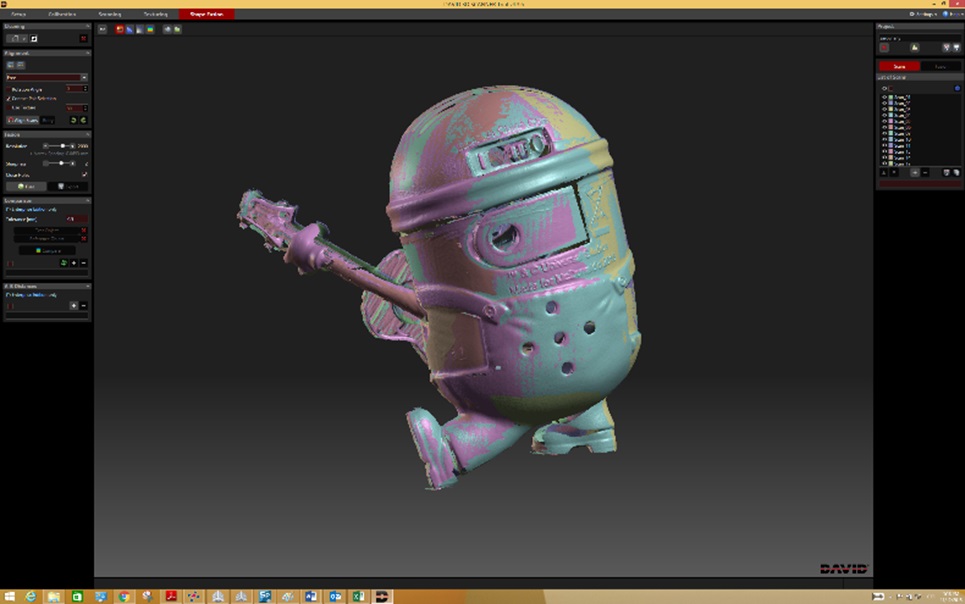Click the Resolution slider's right end button
Image resolution: width=965 pixels, height=604 pixels.
pyautogui.click(x=73, y=146)
